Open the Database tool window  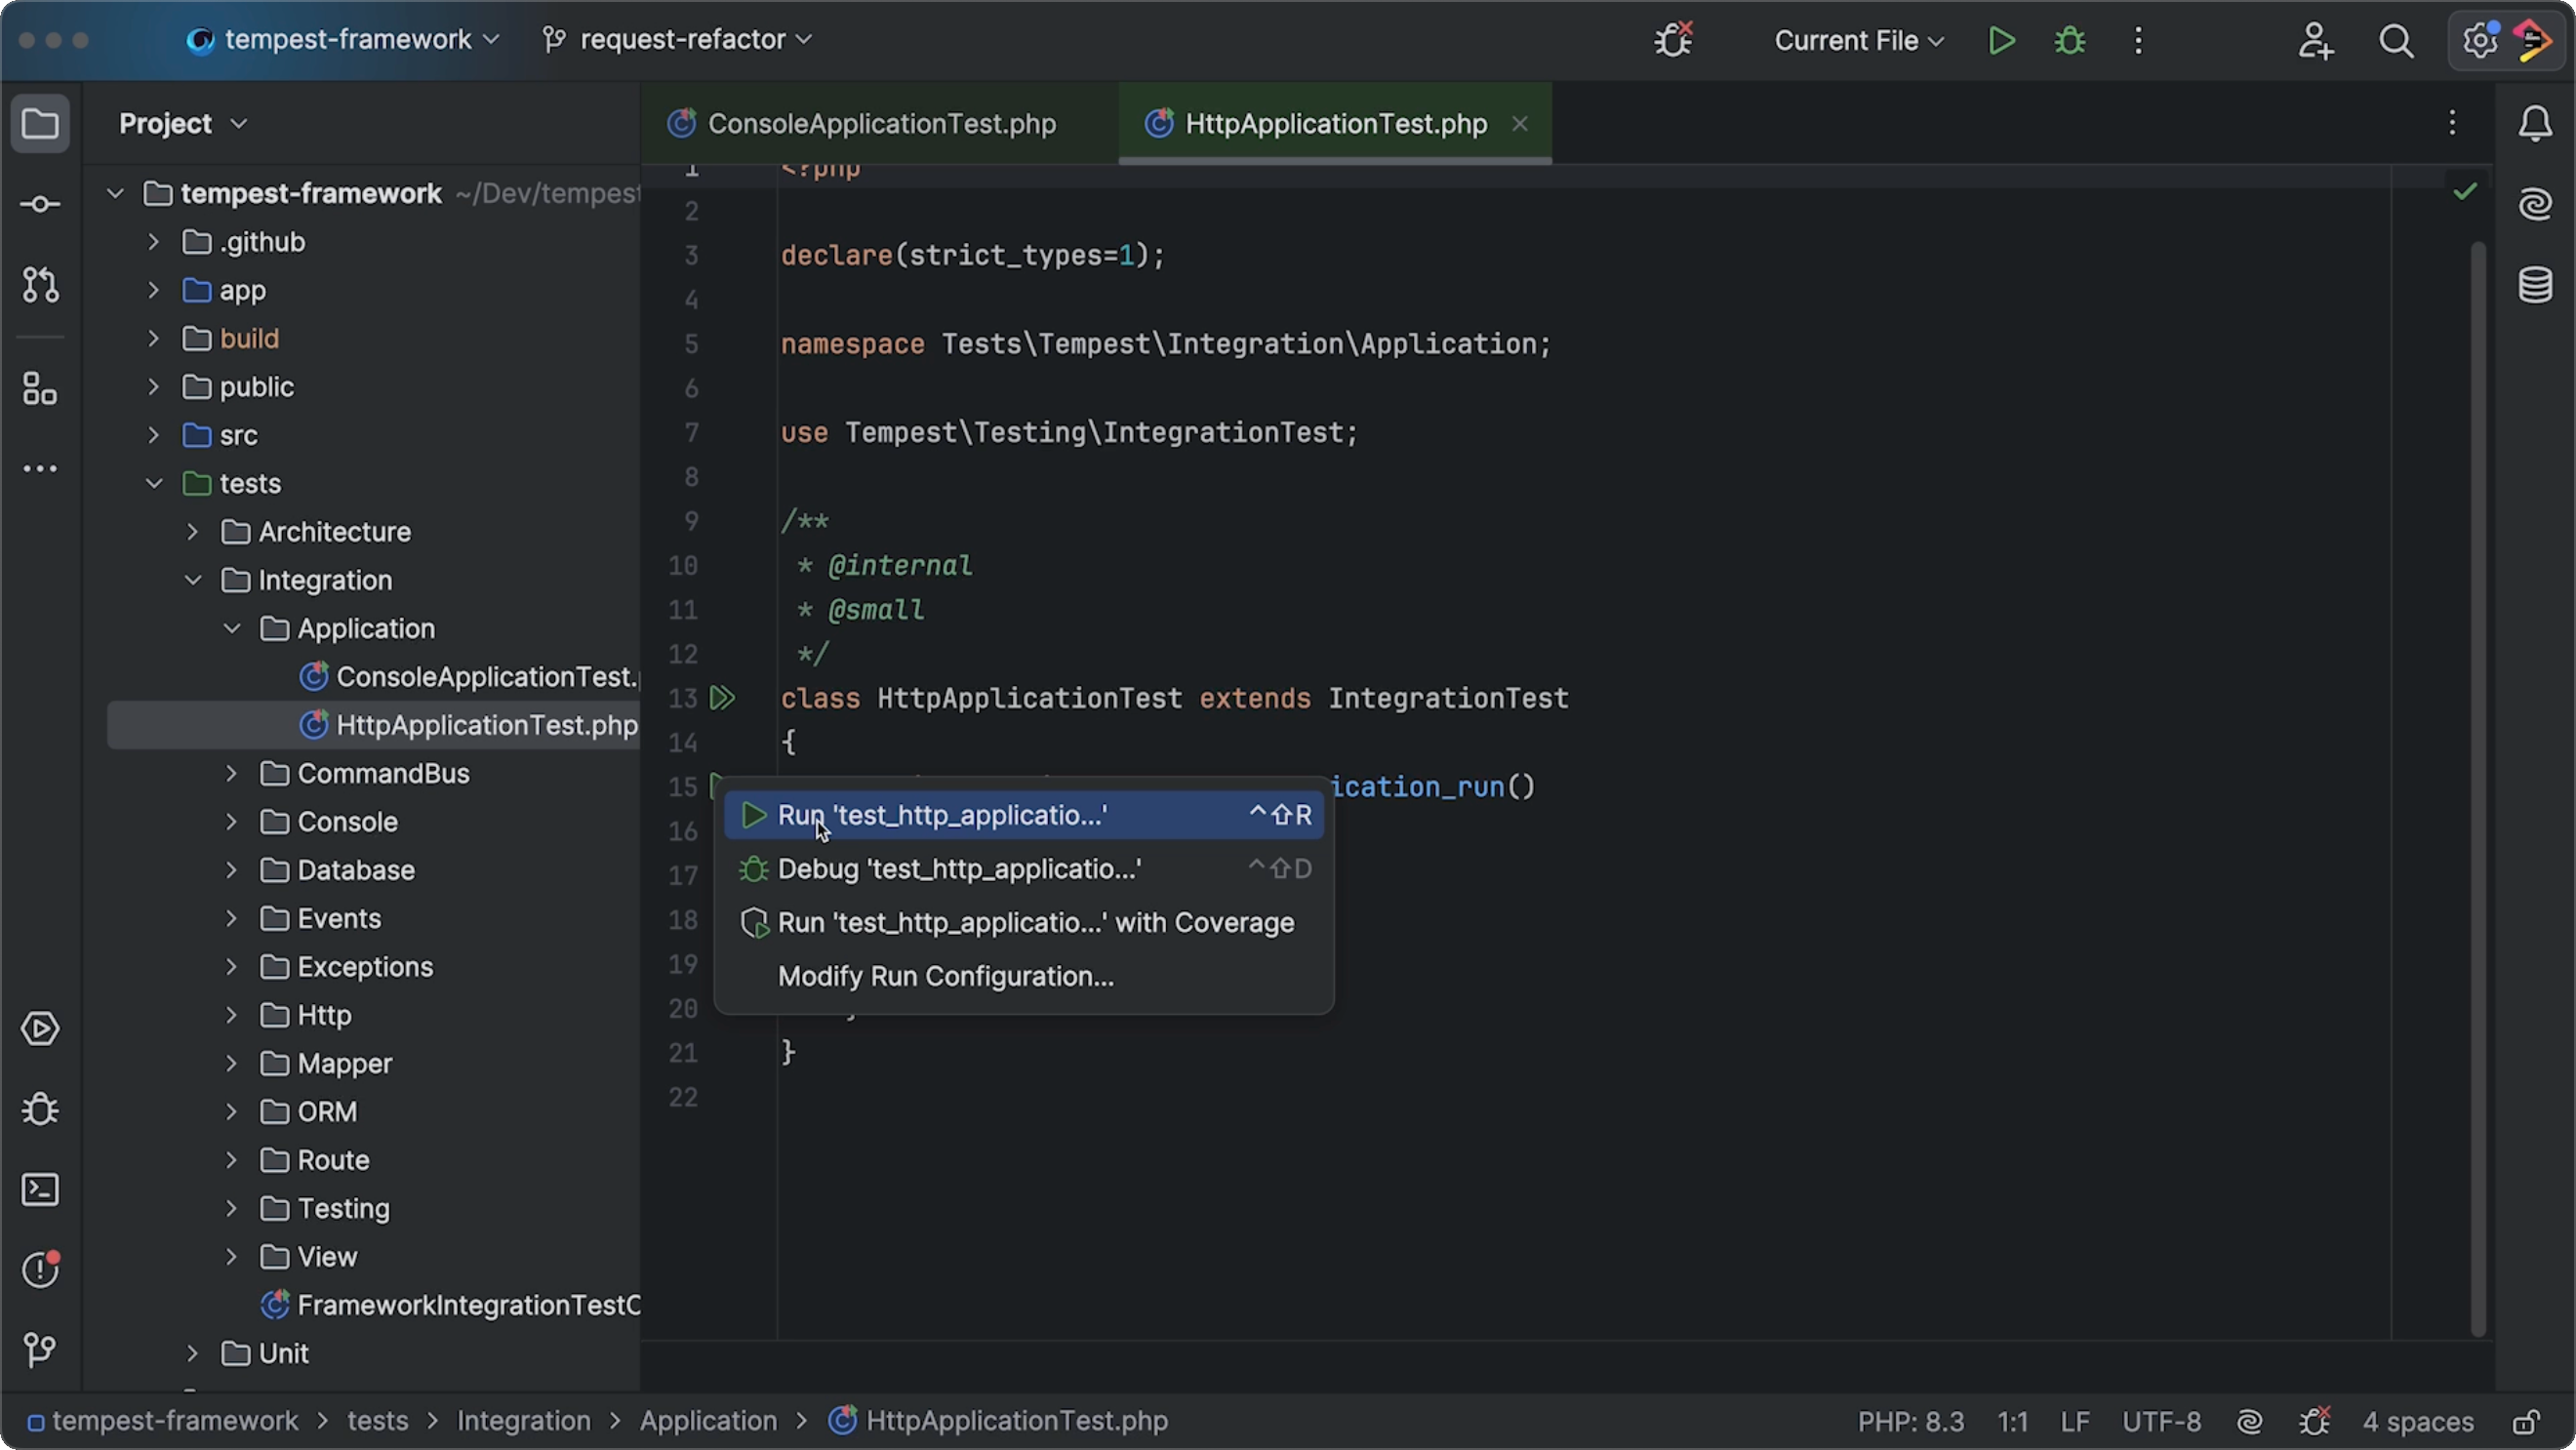click(2535, 285)
